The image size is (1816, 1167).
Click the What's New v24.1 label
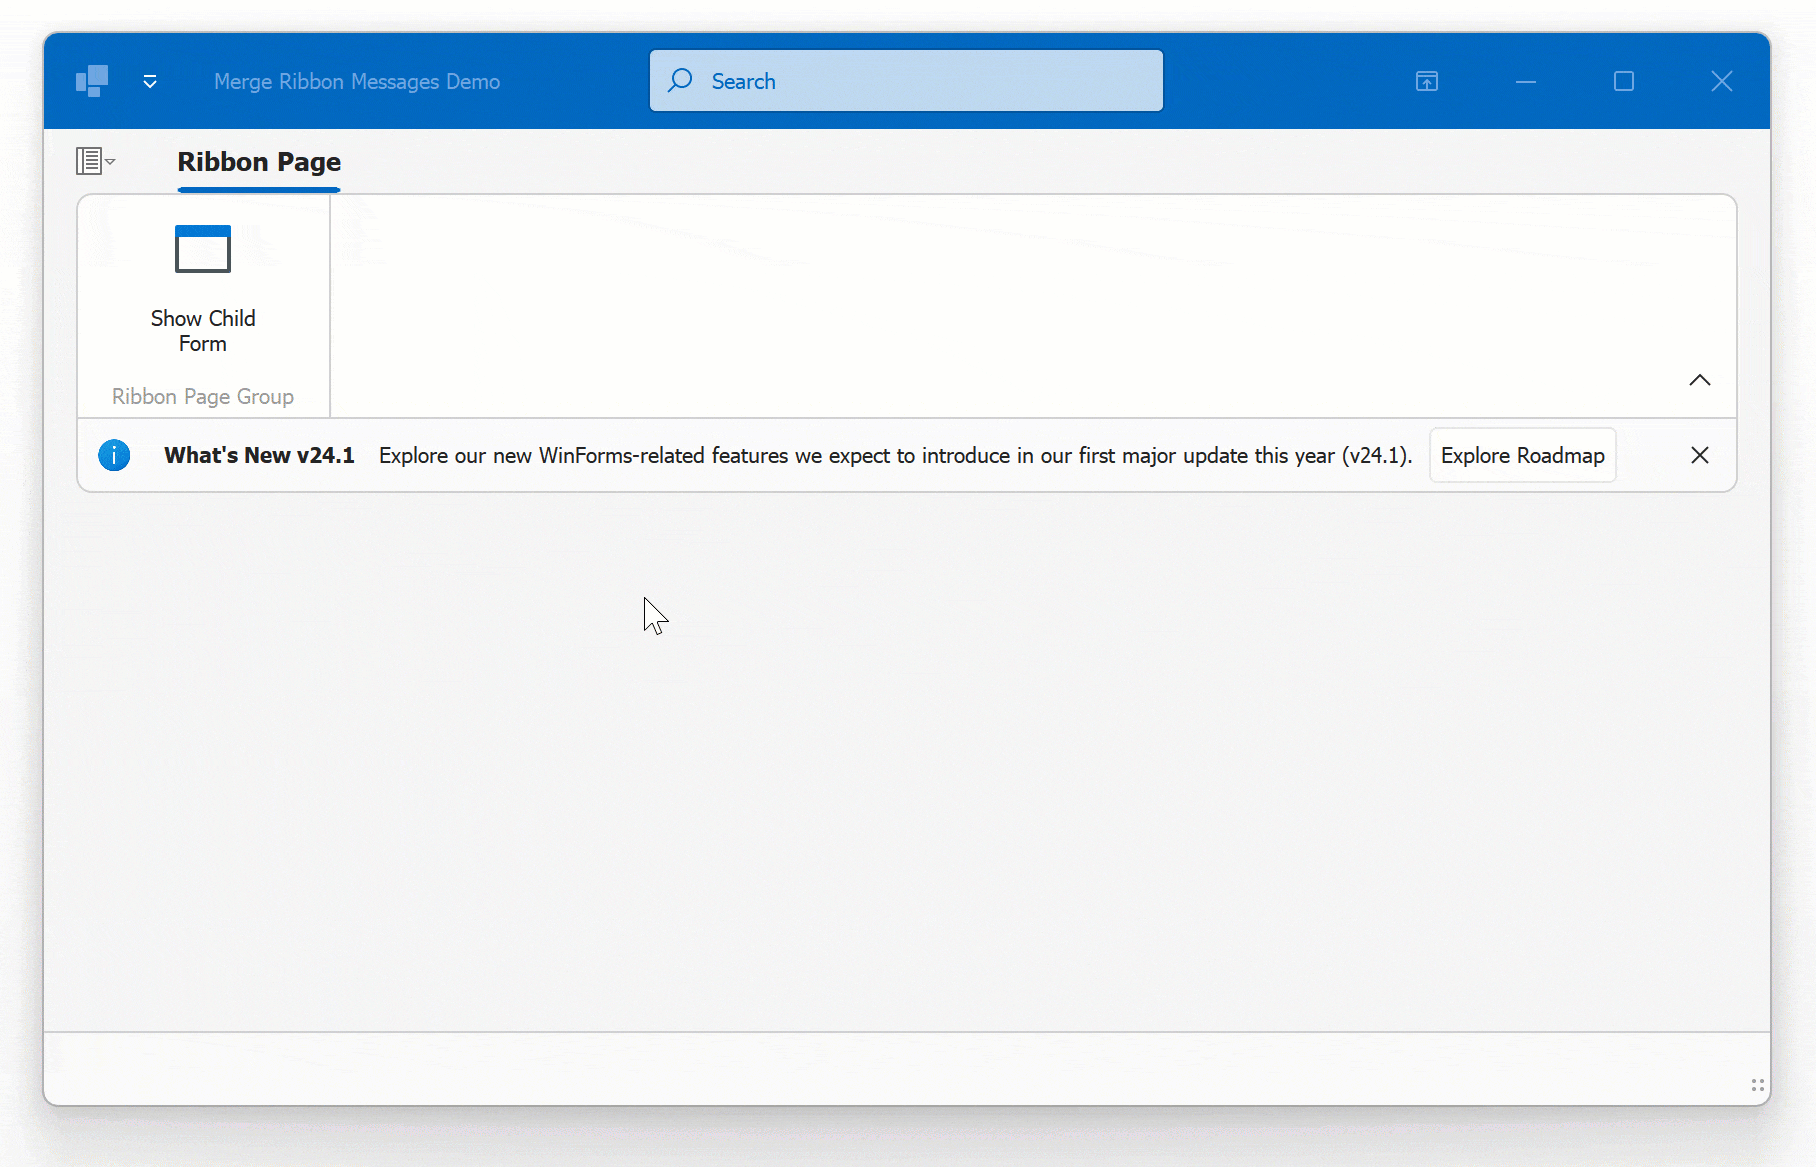259,455
